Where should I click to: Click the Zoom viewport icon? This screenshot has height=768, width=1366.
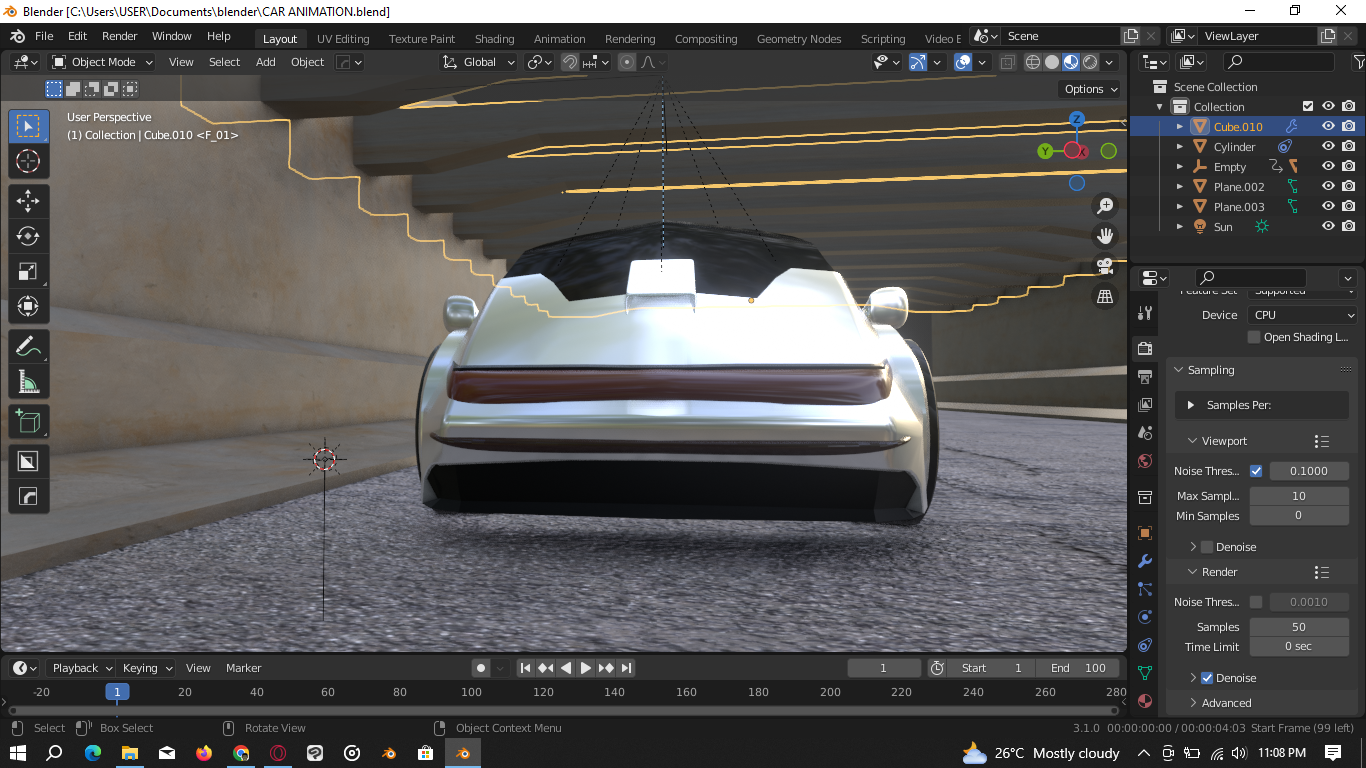coord(1105,206)
